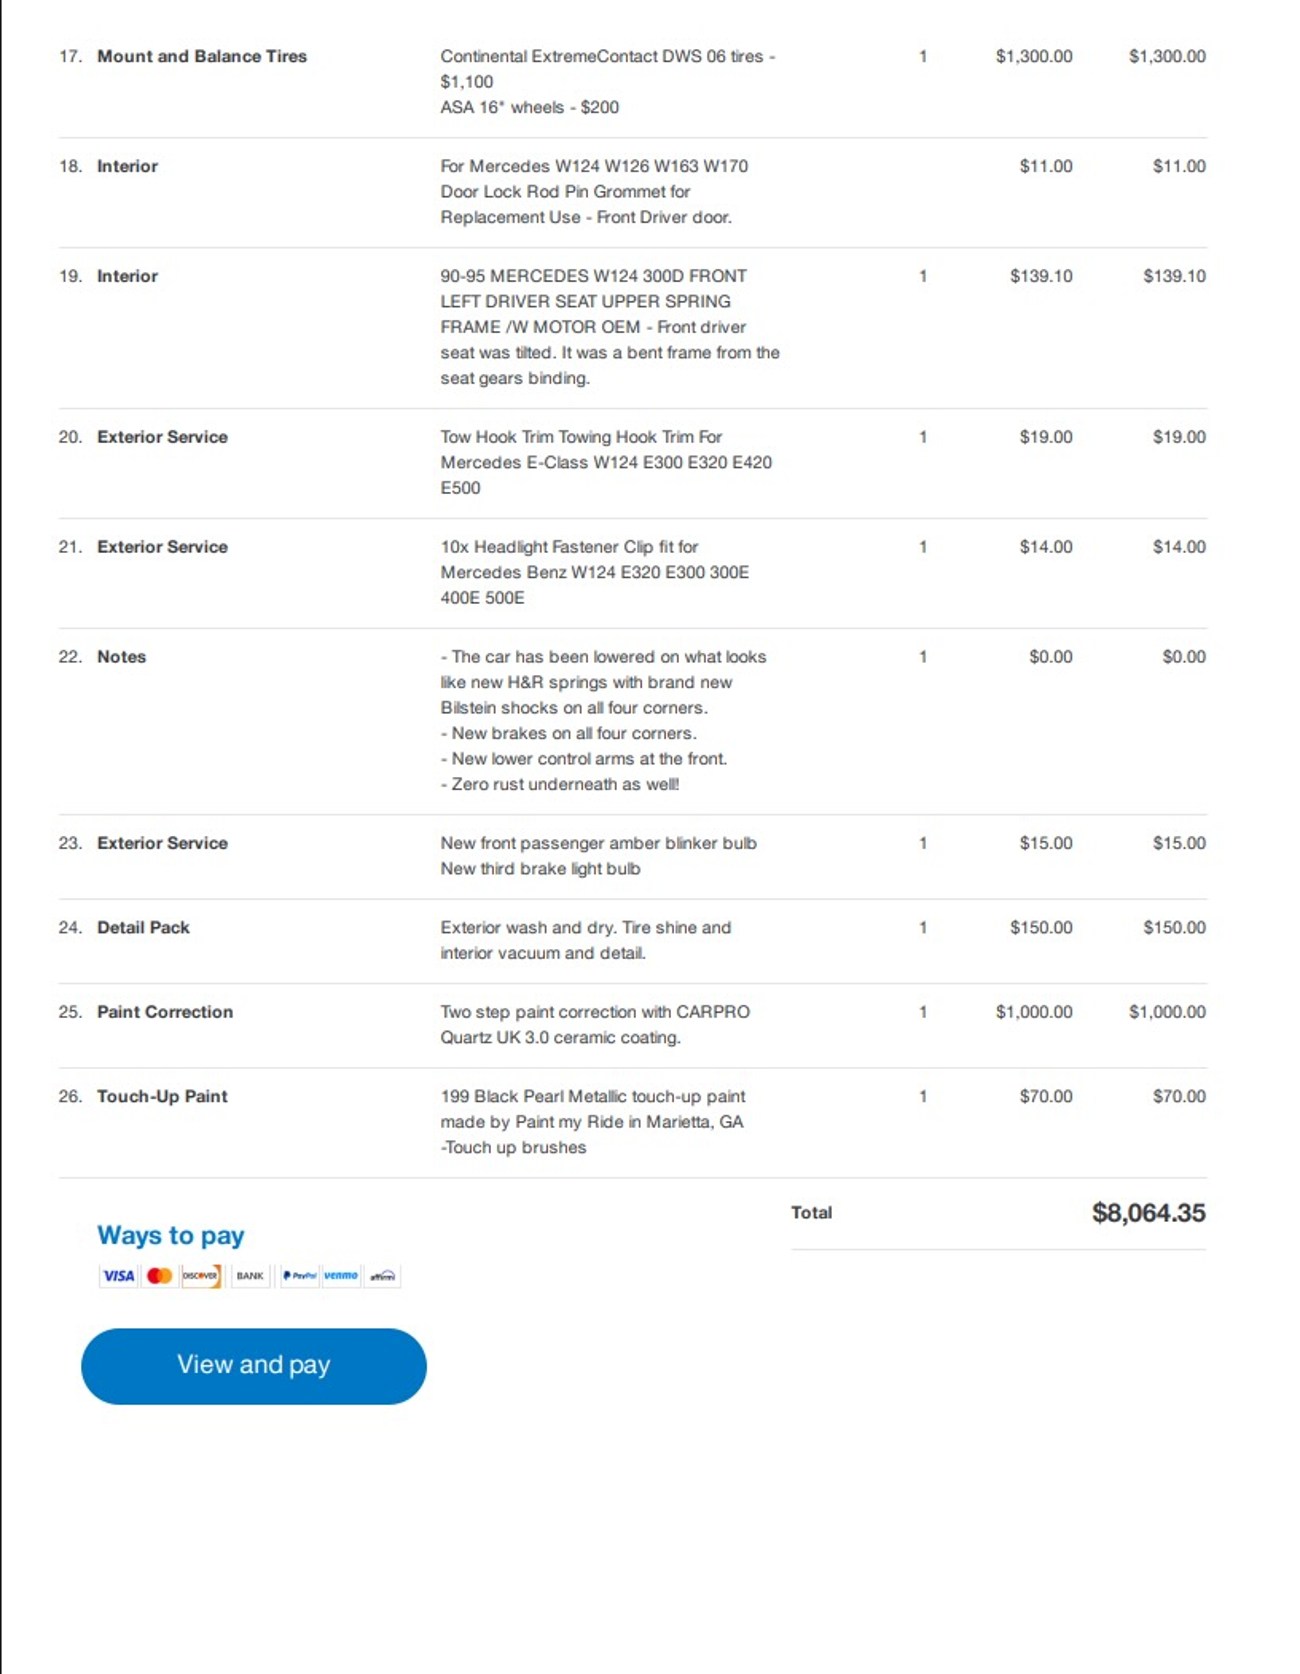Click the Mastercard payment icon
Viewport: 1300px width, 1674px height.
point(159,1276)
